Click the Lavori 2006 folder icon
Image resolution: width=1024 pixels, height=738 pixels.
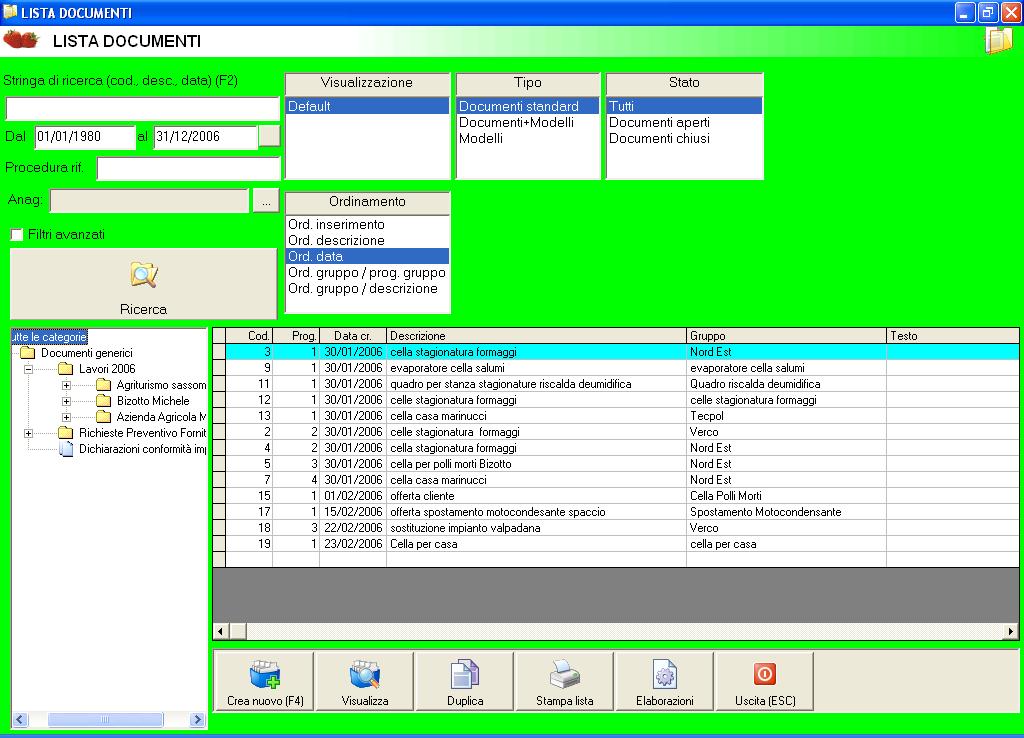point(65,369)
